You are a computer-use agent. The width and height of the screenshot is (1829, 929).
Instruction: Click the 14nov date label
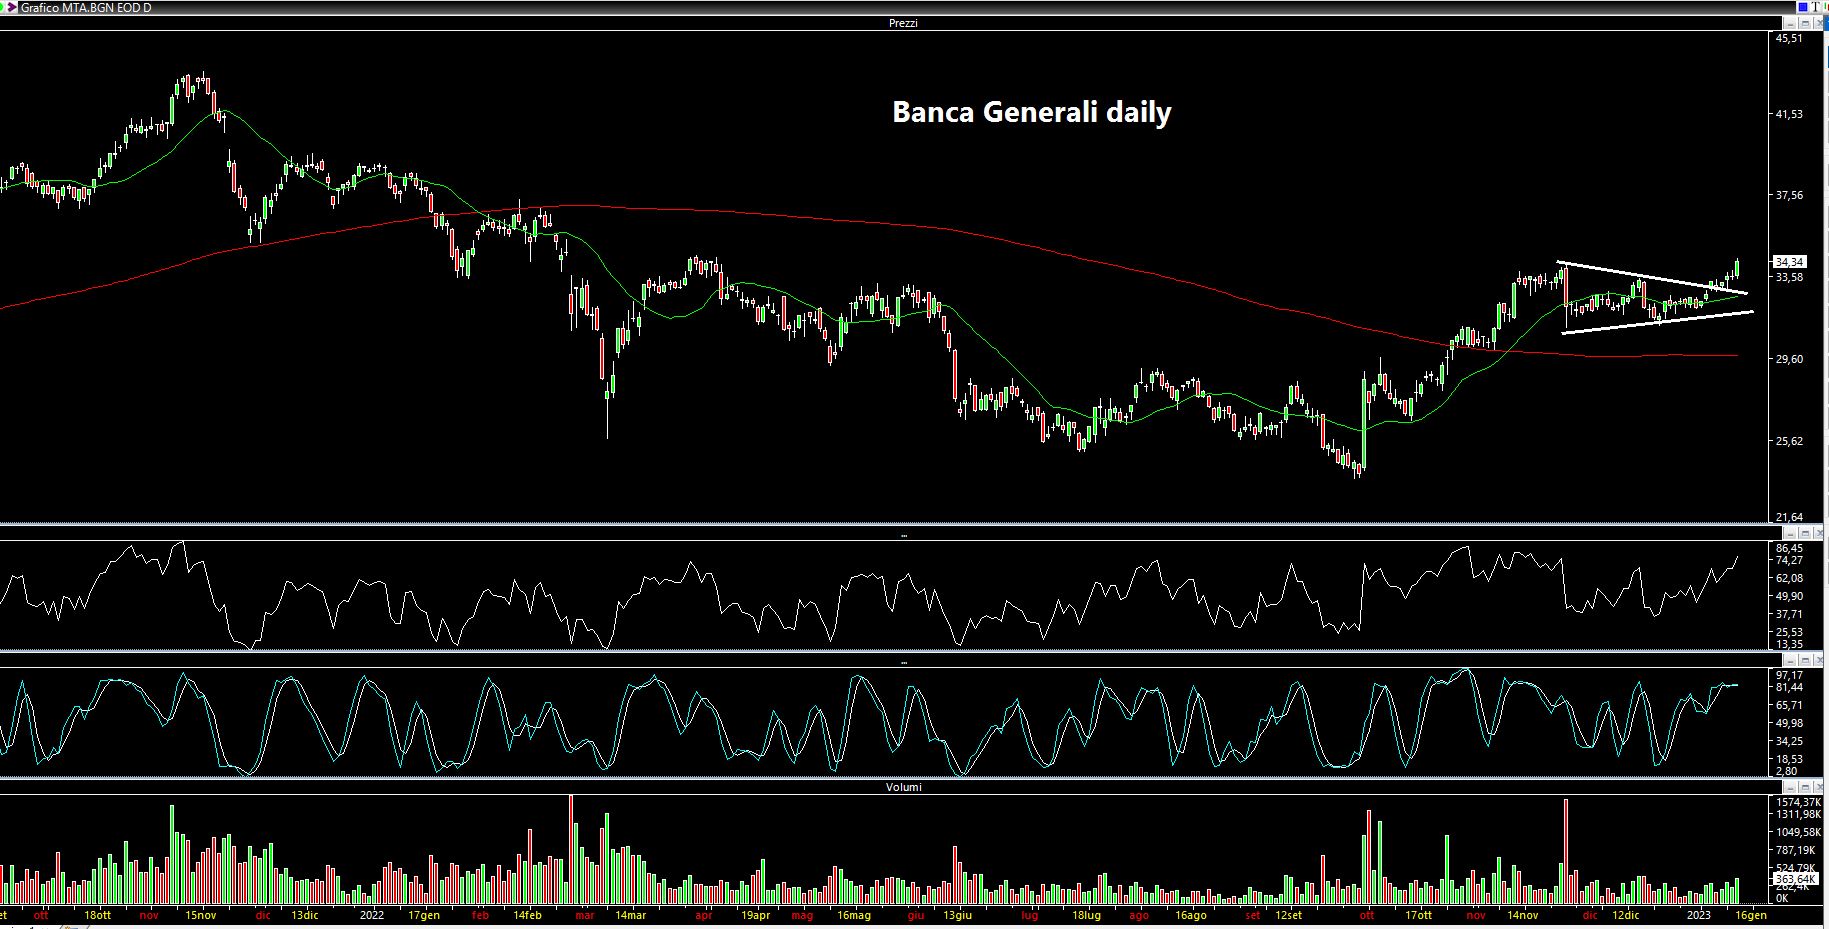1522,915
